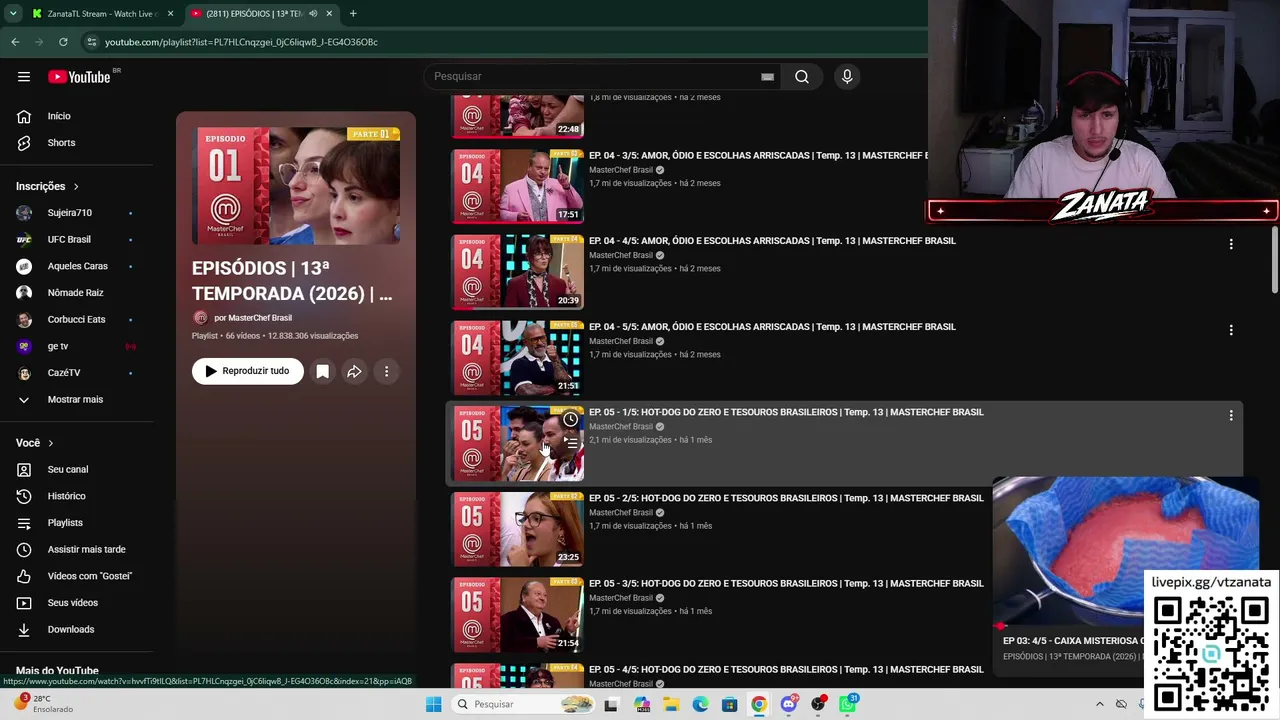Expand the Você section
This screenshot has height=720, width=1280.
coord(34,443)
